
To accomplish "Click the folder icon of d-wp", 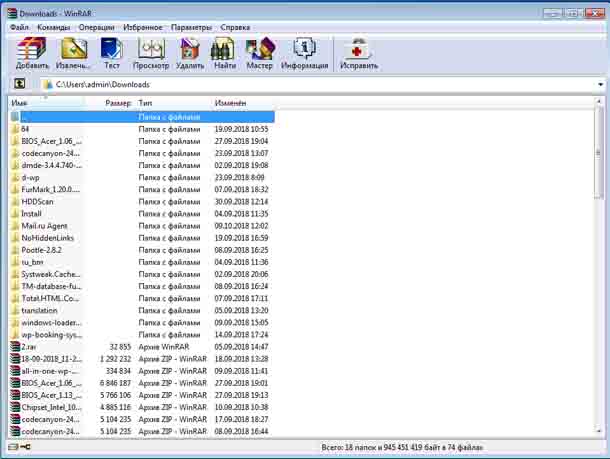I will pos(15,177).
